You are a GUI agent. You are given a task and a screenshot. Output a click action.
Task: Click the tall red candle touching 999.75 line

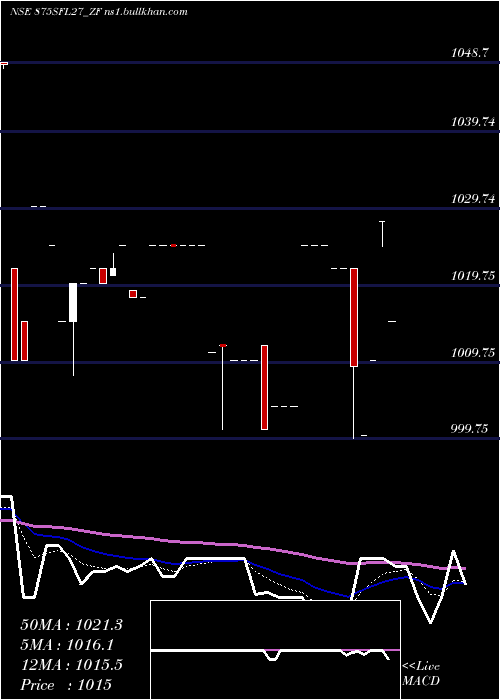coord(354,317)
